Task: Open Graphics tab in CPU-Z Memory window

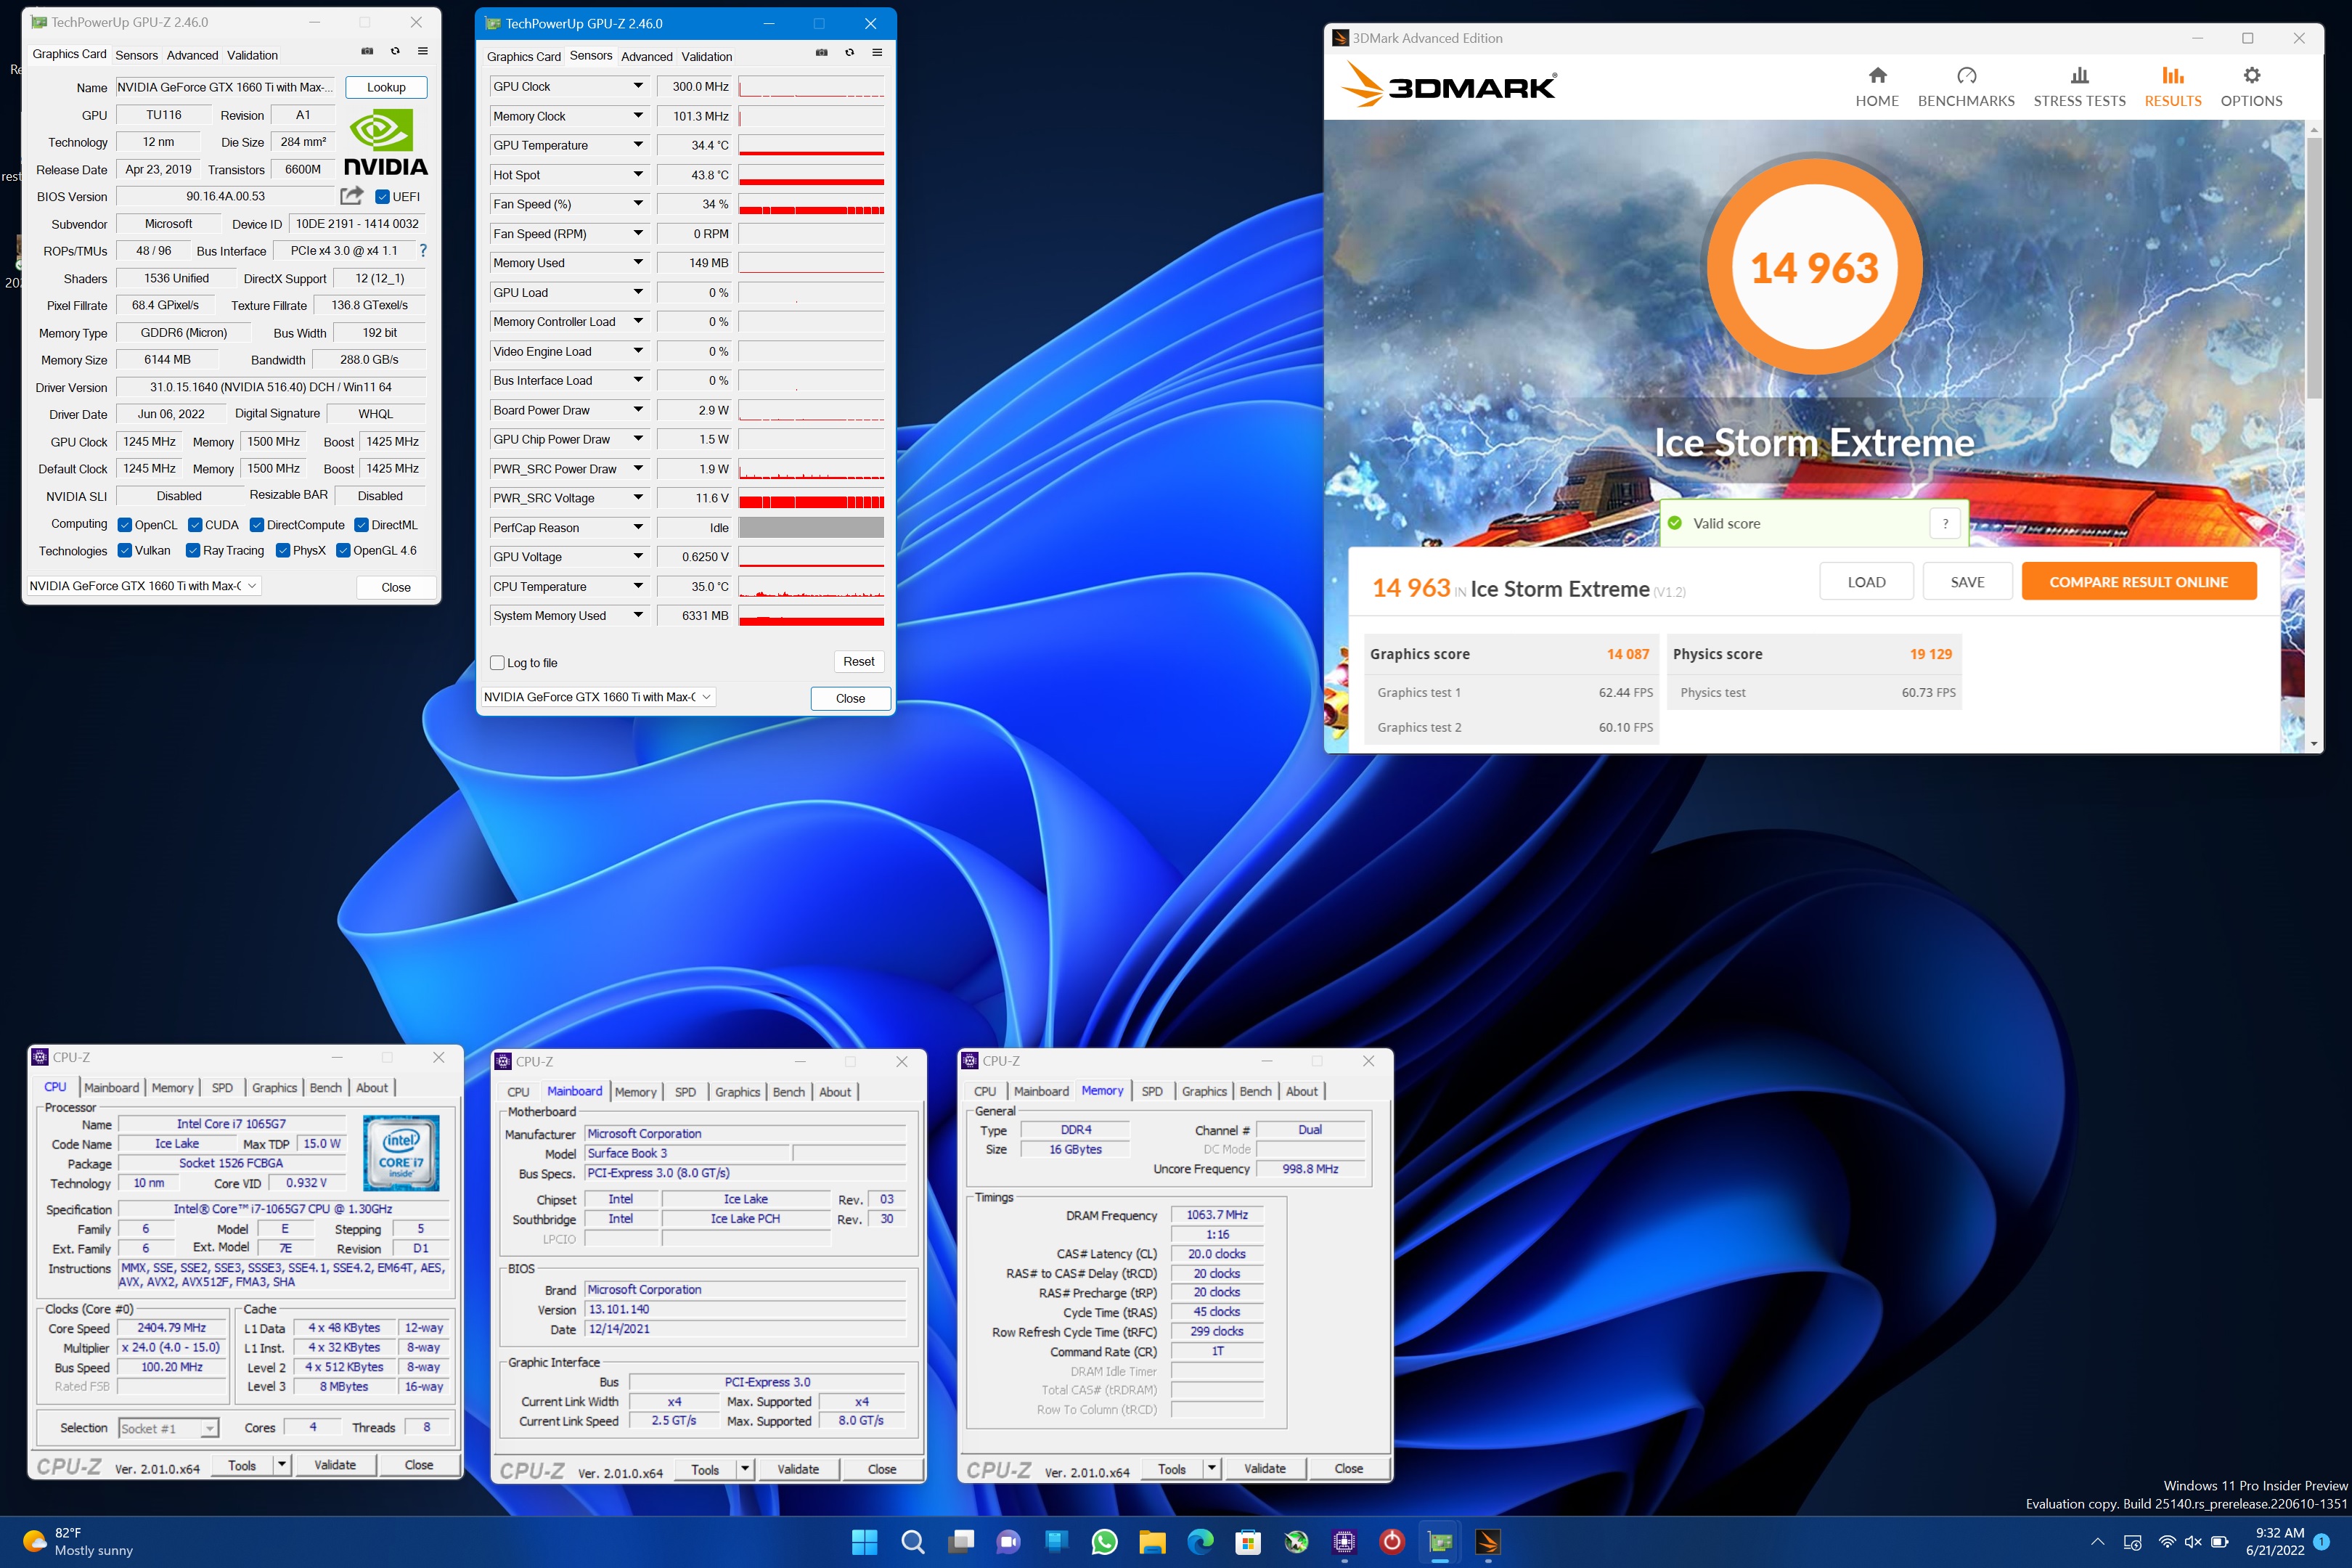Action: tap(1204, 1091)
